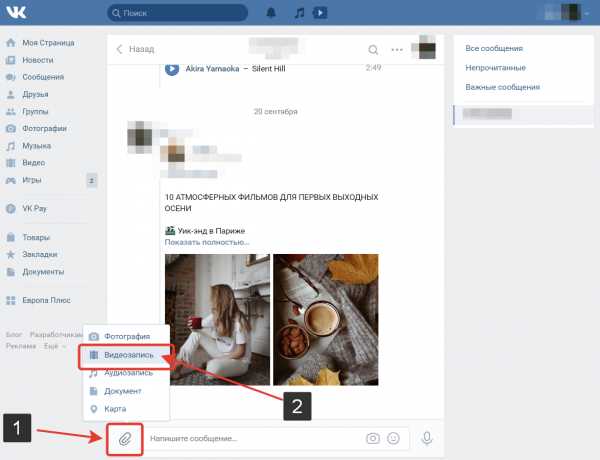Click the Видео sidebar film icon

(11, 163)
